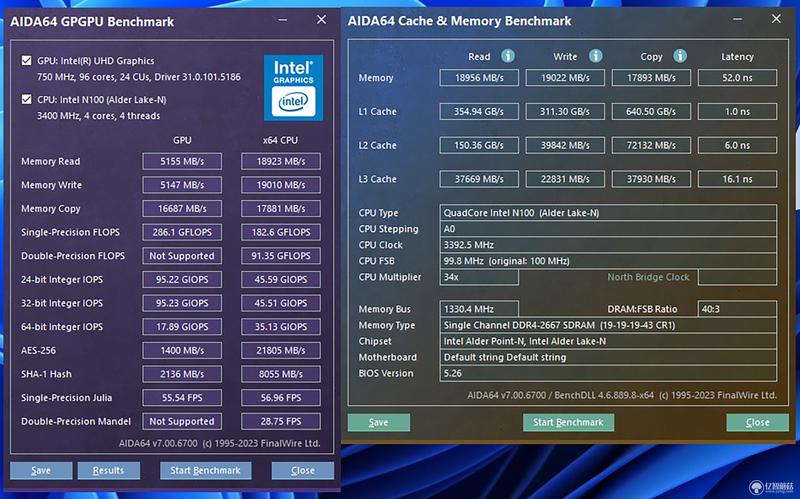The image size is (800, 499).
Task: Select Memory Write value 19022 MB/s
Action: [x=565, y=78]
